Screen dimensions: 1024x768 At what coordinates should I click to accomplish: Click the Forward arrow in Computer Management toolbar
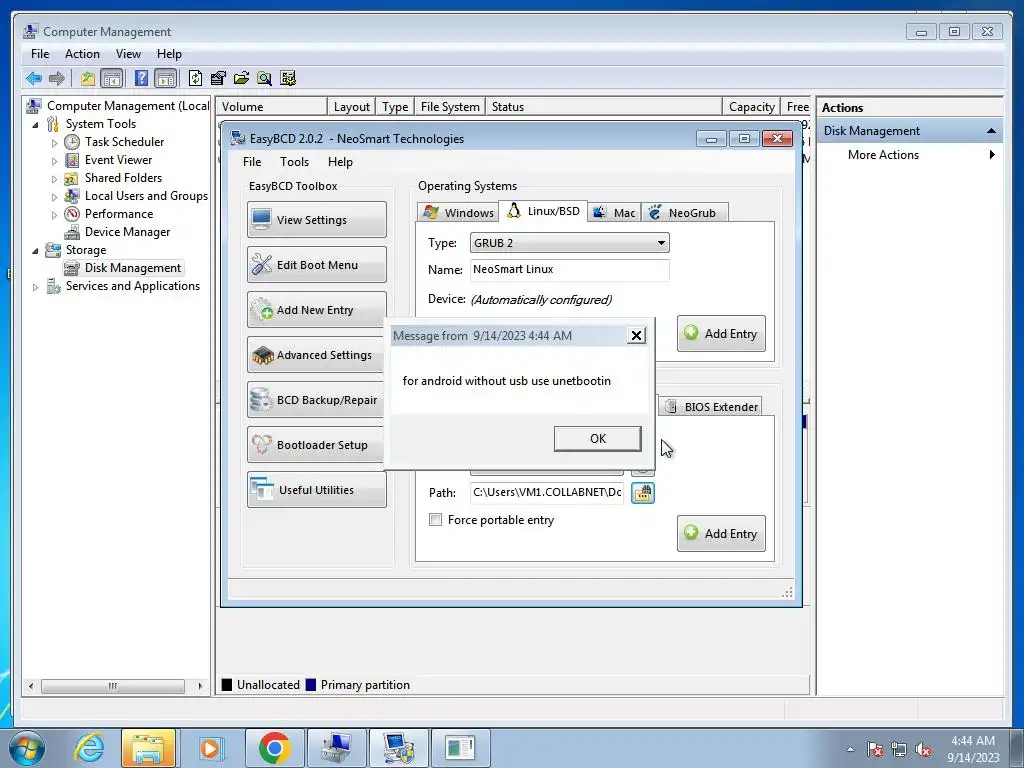tap(57, 78)
